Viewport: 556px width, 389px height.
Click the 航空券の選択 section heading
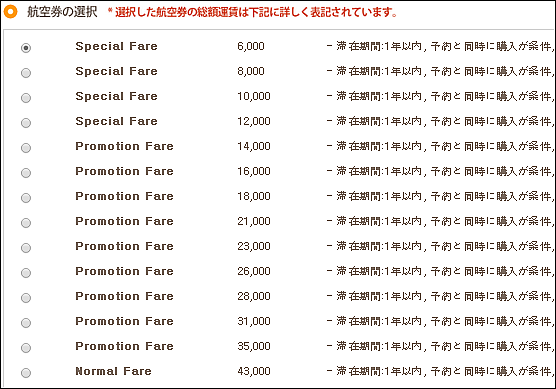(x=62, y=12)
